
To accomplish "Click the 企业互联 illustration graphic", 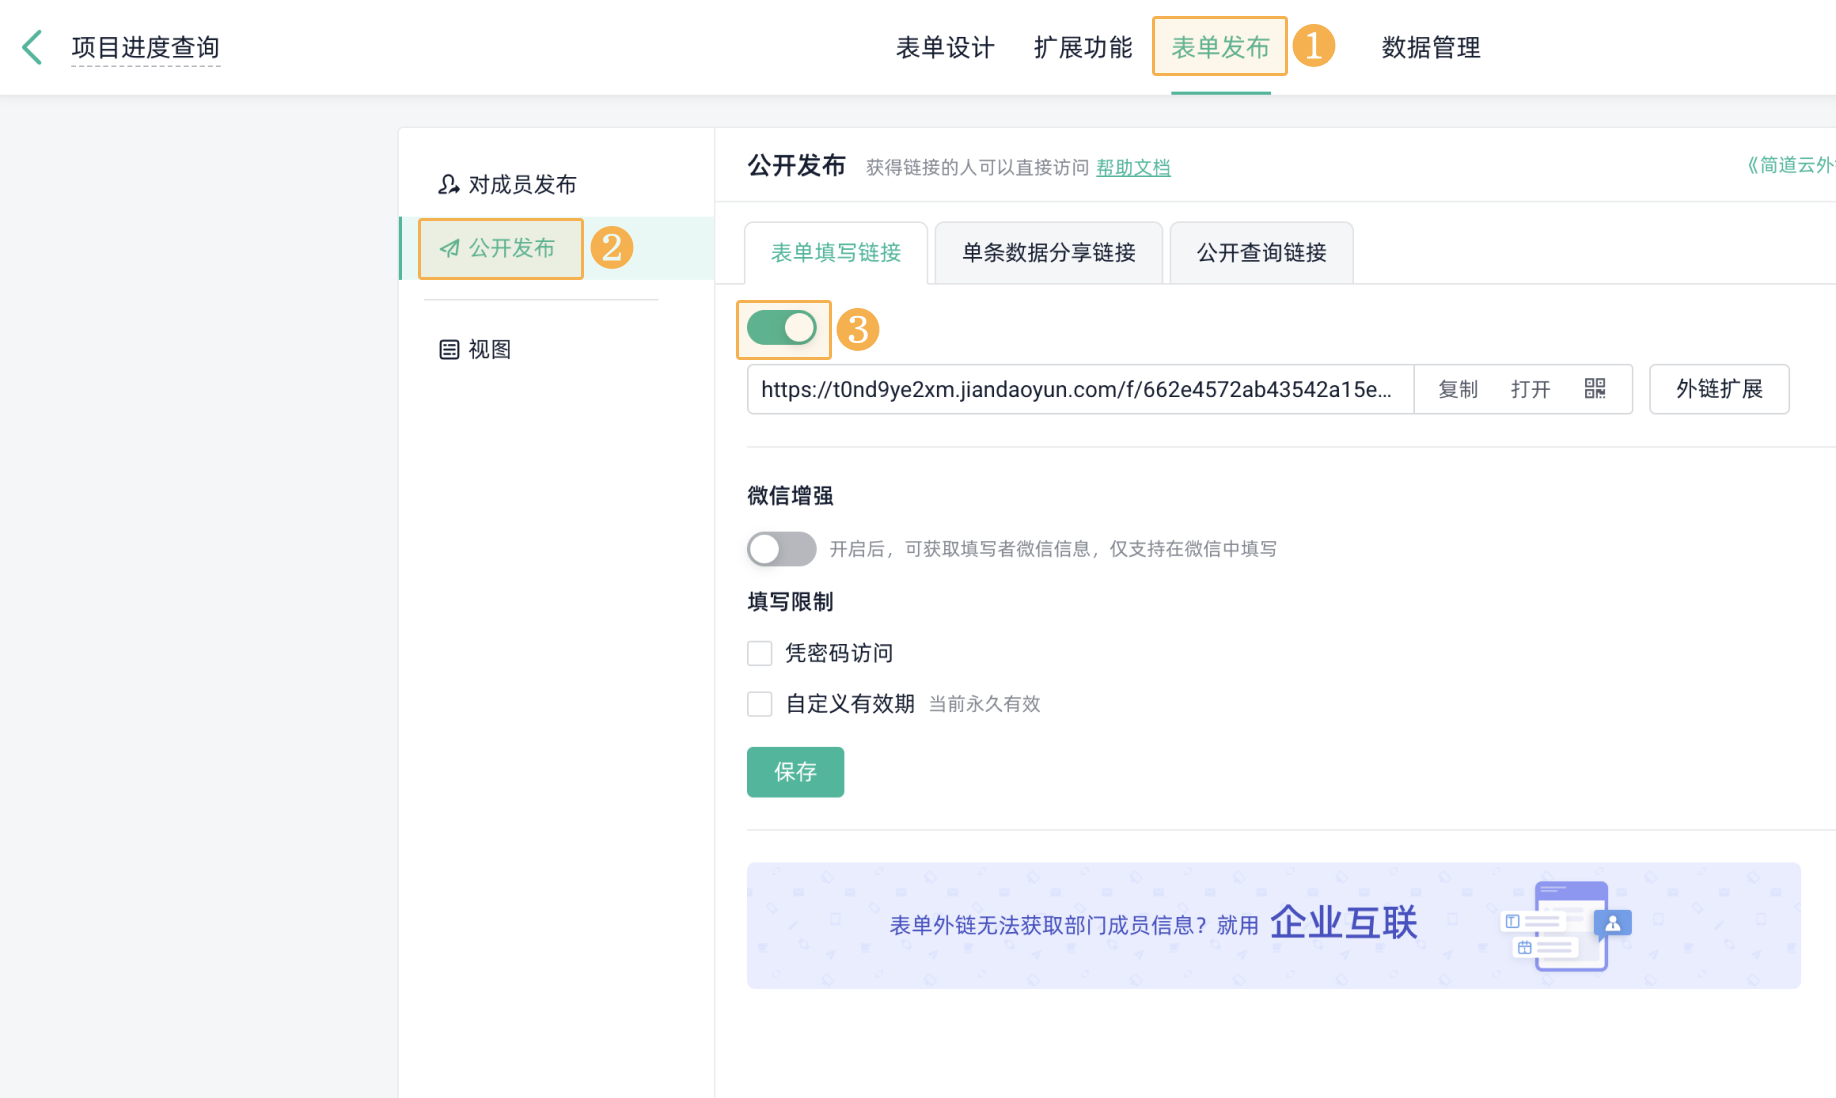I will click(x=1567, y=926).
